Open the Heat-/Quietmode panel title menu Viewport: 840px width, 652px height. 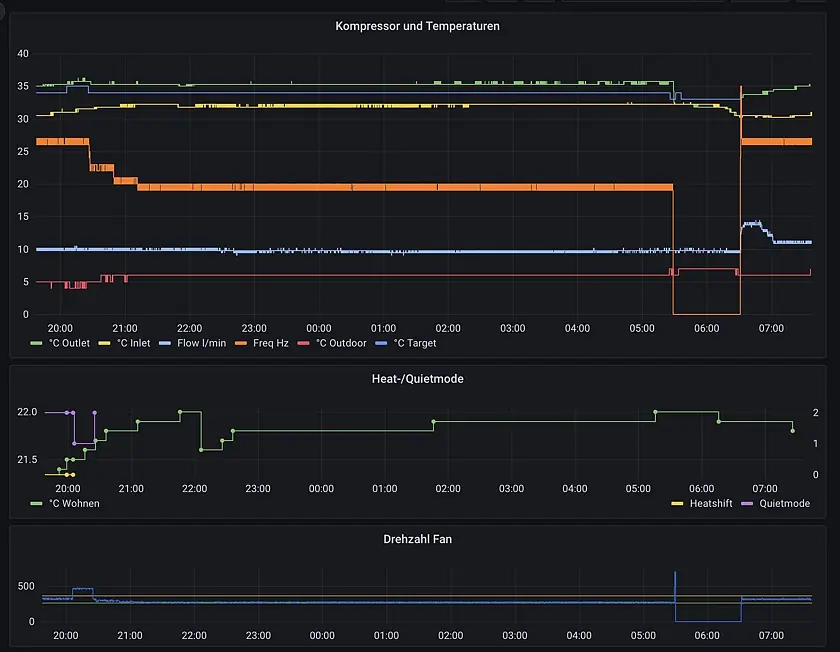pos(417,379)
